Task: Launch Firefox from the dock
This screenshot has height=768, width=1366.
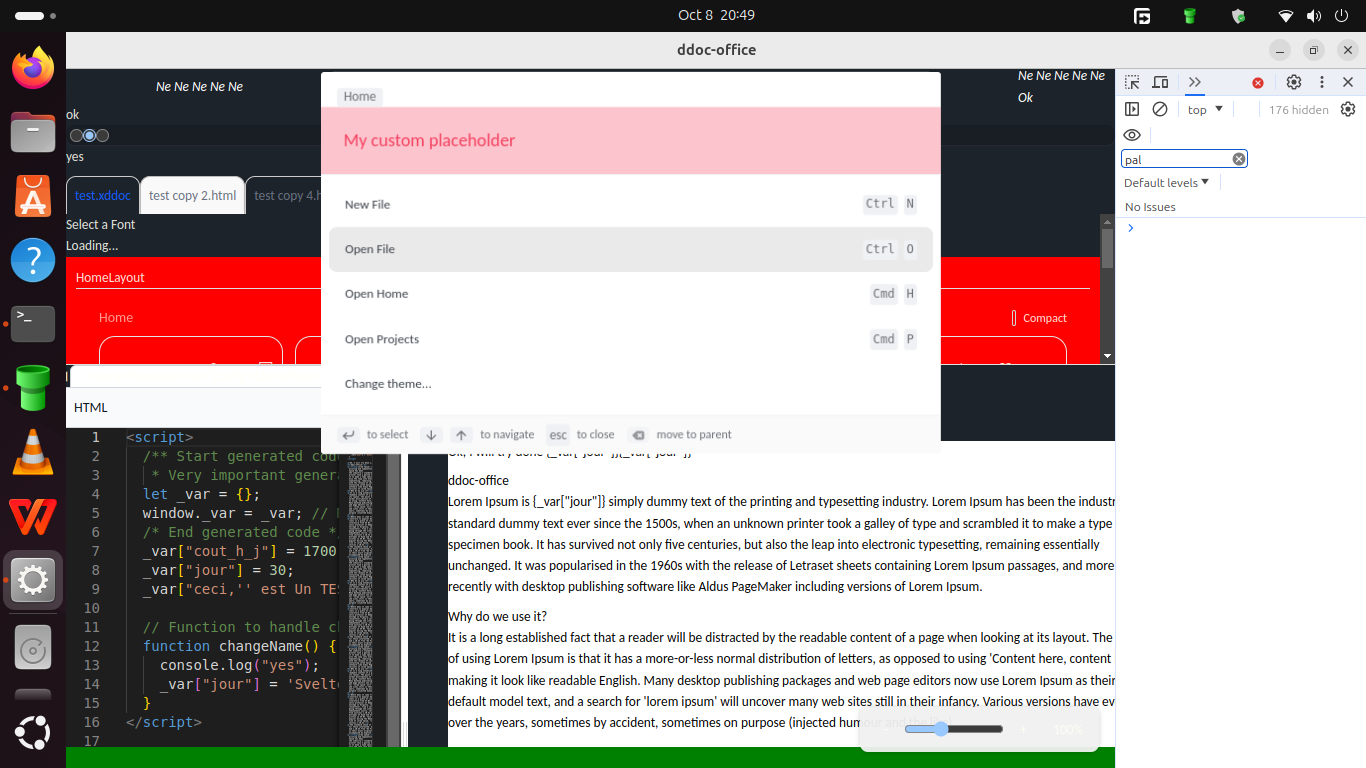Action: 33,68
